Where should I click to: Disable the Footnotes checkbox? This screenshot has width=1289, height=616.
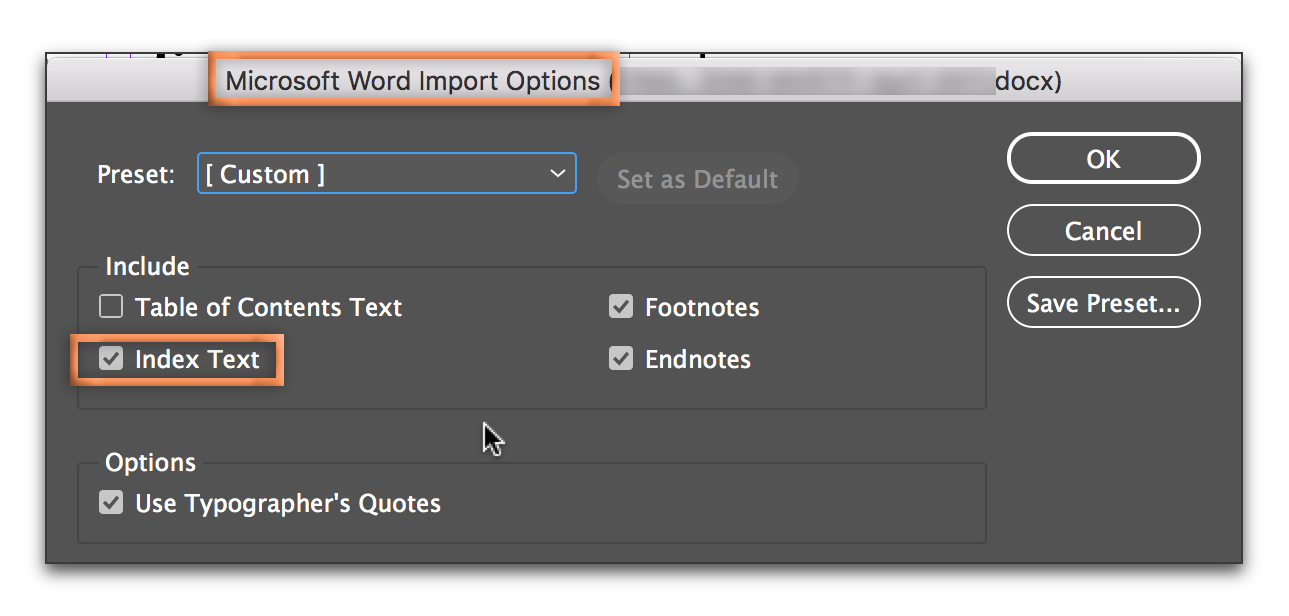[621, 306]
